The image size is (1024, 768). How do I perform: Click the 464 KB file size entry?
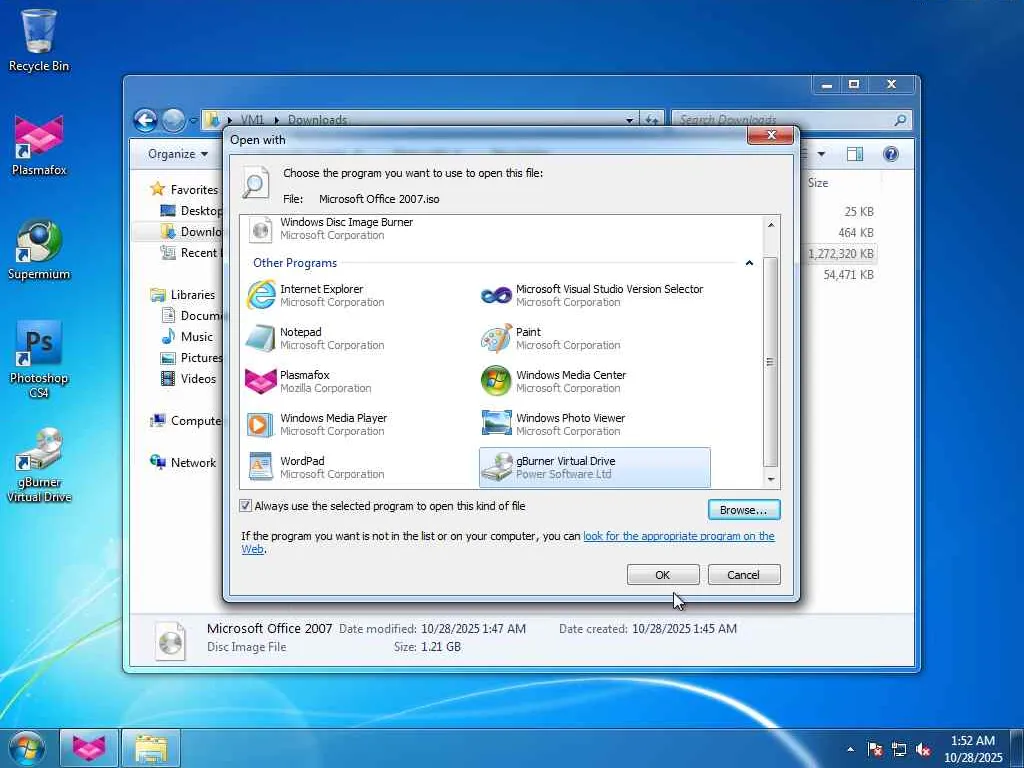(856, 232)
